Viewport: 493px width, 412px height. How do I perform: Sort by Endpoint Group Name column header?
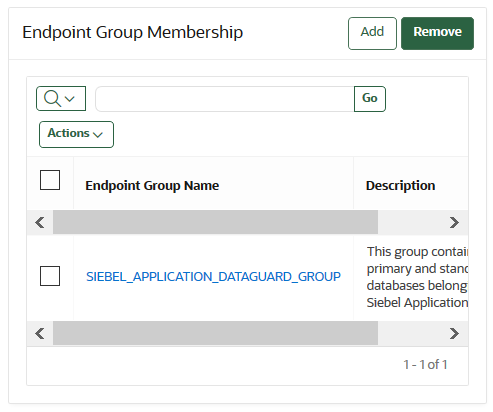(x=152, y=185)
